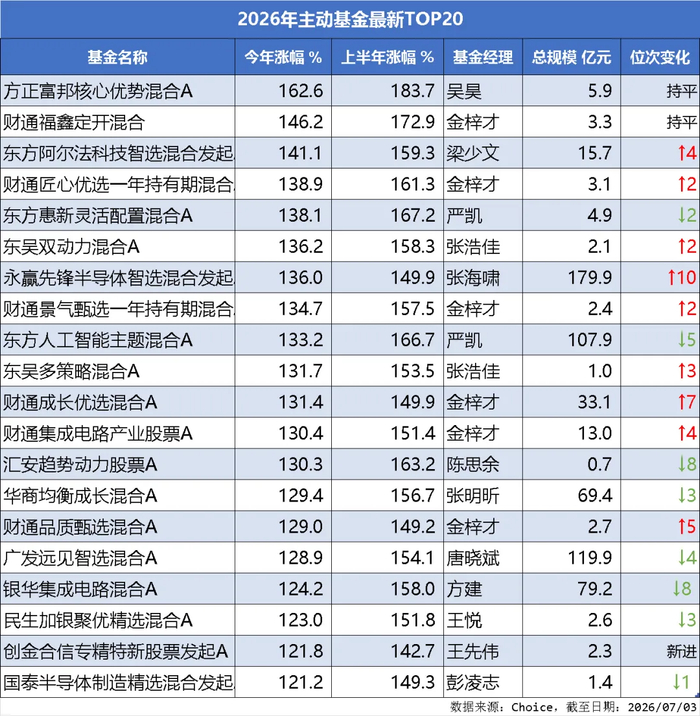Select the 基金名称 column header
The image size is (700, 716).
point(117,57)
